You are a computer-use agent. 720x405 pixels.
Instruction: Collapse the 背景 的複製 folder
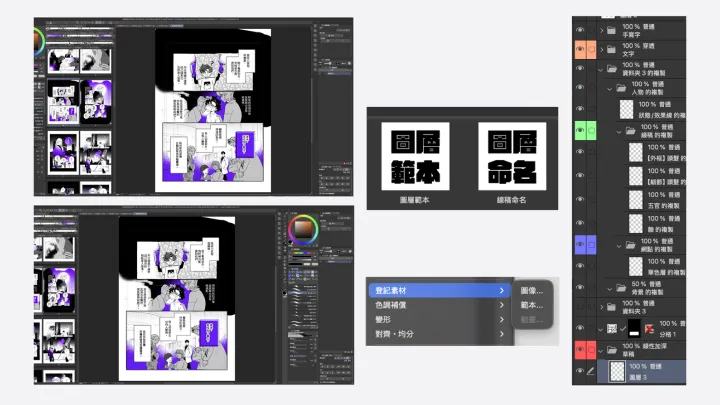[610, 289]
